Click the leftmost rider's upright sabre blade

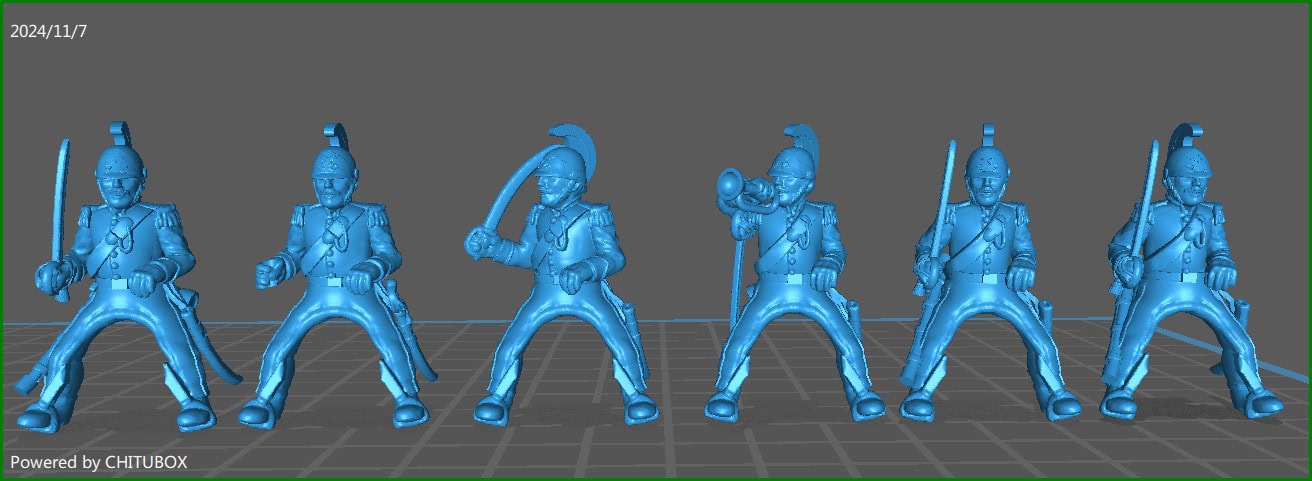(x=64, y=195)
